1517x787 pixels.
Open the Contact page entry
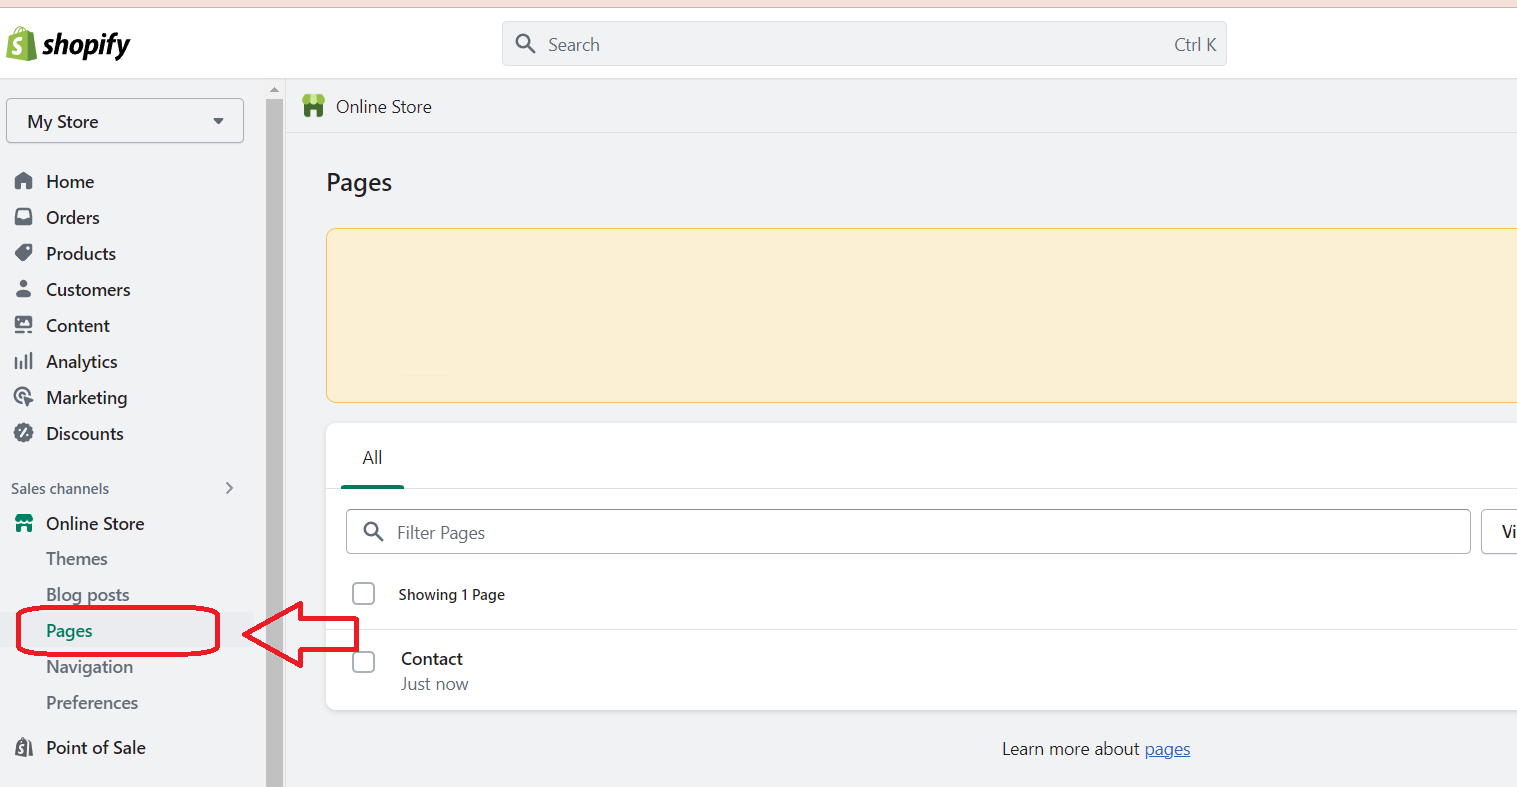pos(432,658)
